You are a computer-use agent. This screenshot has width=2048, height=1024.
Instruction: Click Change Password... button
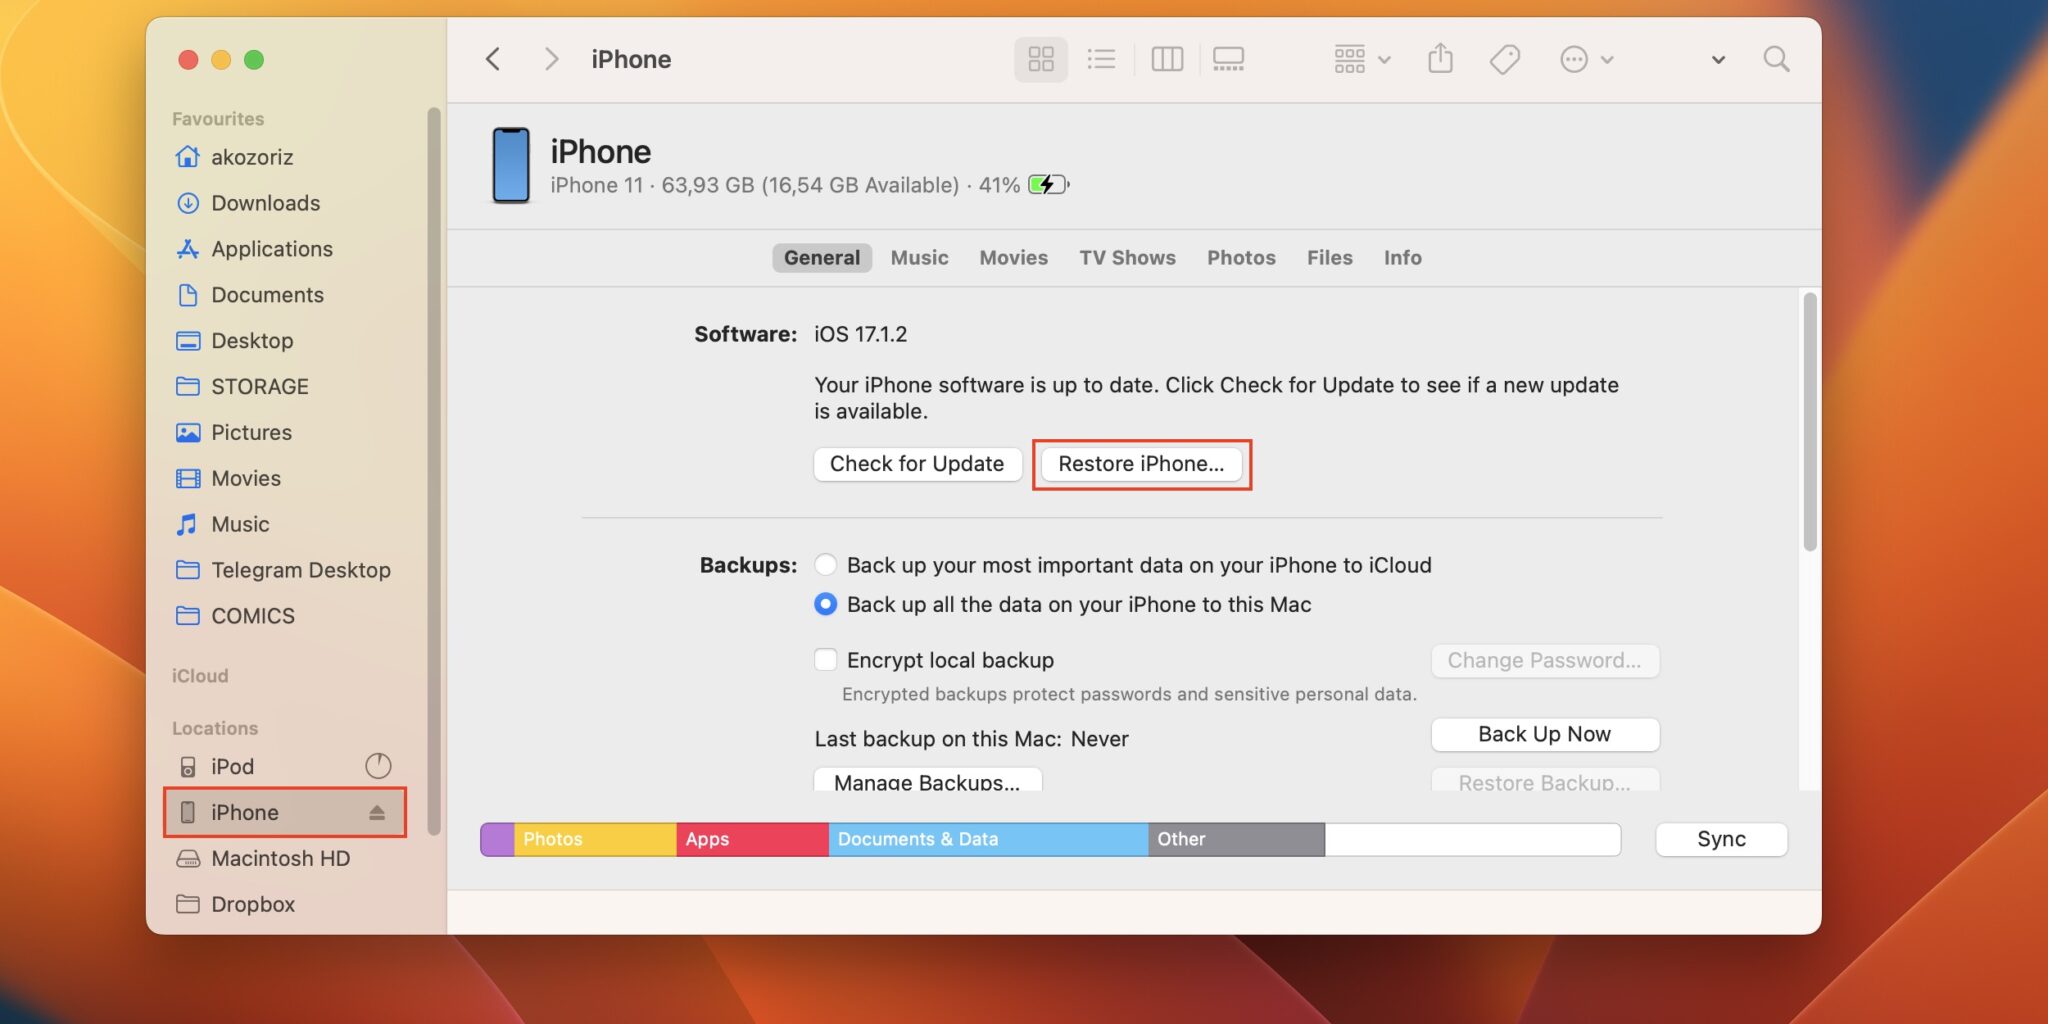point(1545,661)
